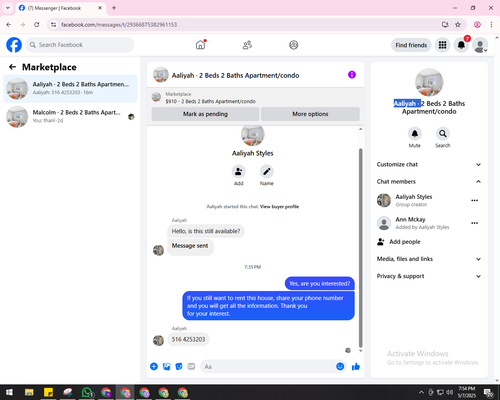
Task: Open Aaliyah 2 Beds 2 Baths conversation
Action: [x=70, y=88]
